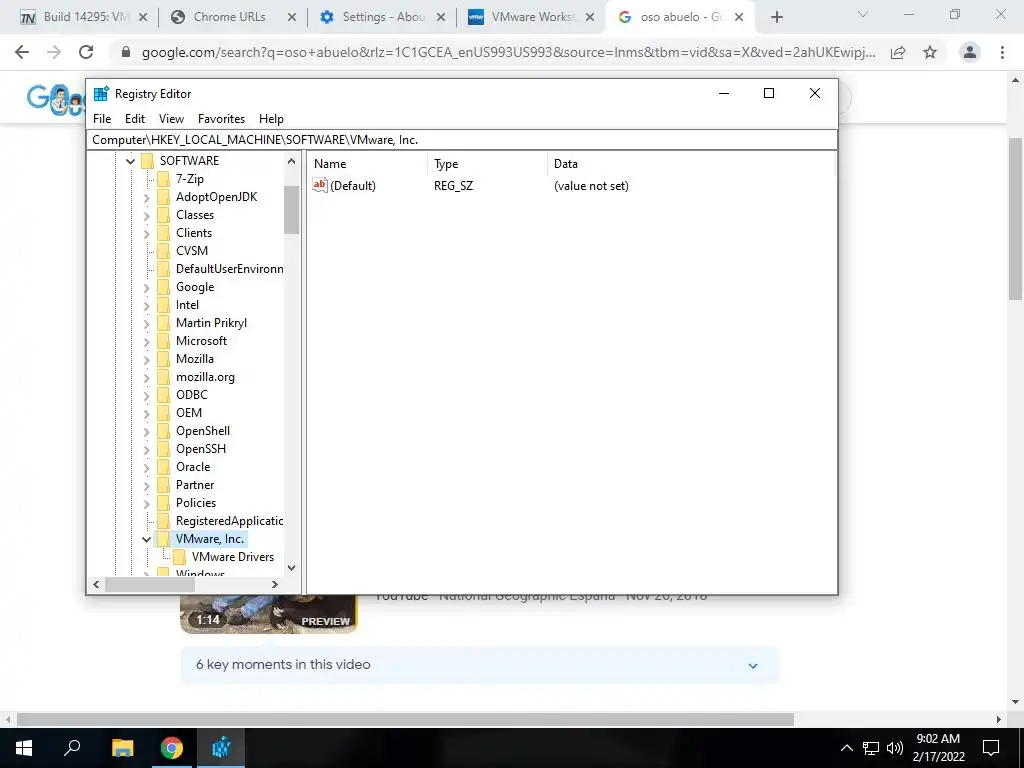The image size is (1024, 768).
Task: Select the Partner key
Action: 195,485
